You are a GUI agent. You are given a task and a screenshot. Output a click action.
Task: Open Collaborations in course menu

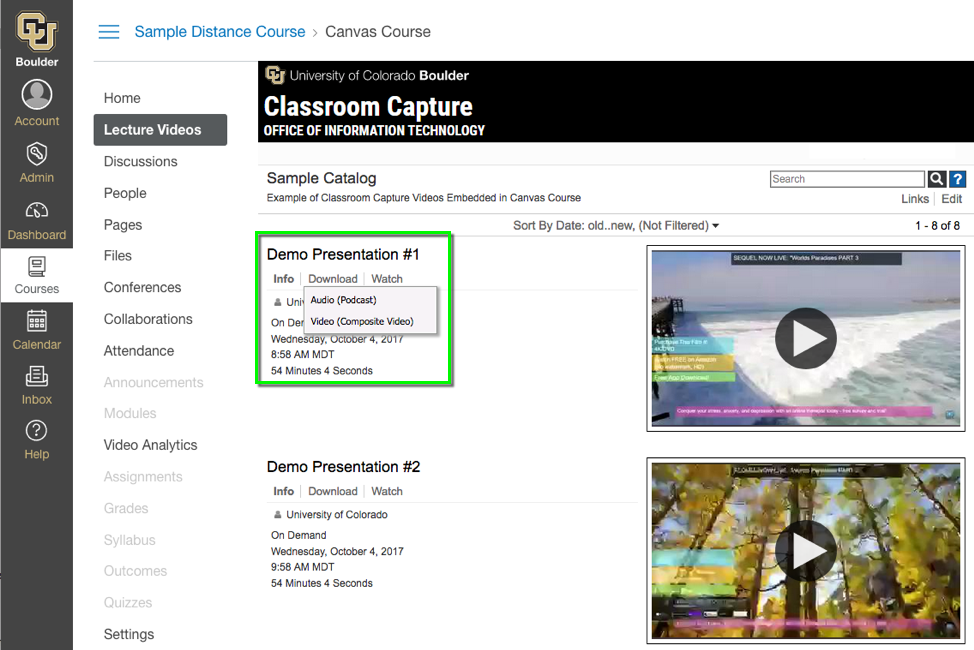coord(148,319)
